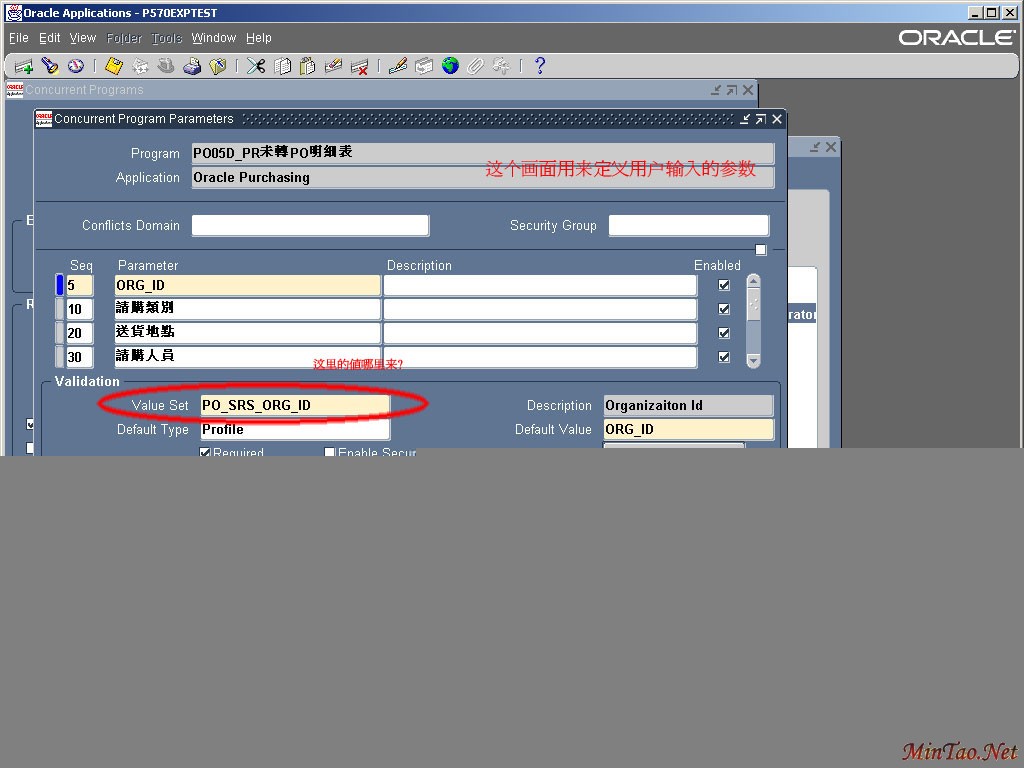Click the parameter list scroll down arrow
The height and width of the screenshot is (768, 1024).
click(x=753, y=360)
